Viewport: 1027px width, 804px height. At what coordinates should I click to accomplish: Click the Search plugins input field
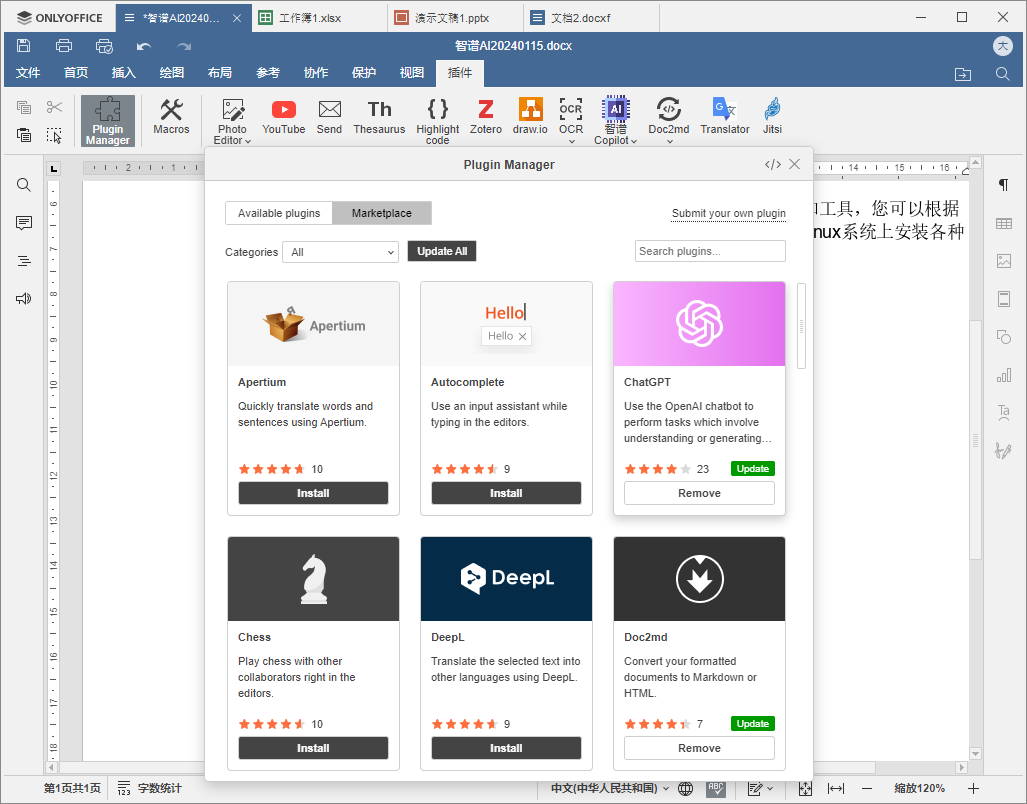click(x=710, y=251)
